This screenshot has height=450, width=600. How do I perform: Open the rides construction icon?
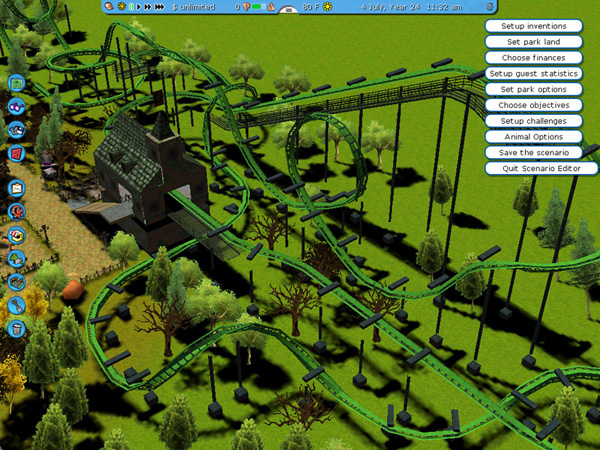click(x=16, y=212)
